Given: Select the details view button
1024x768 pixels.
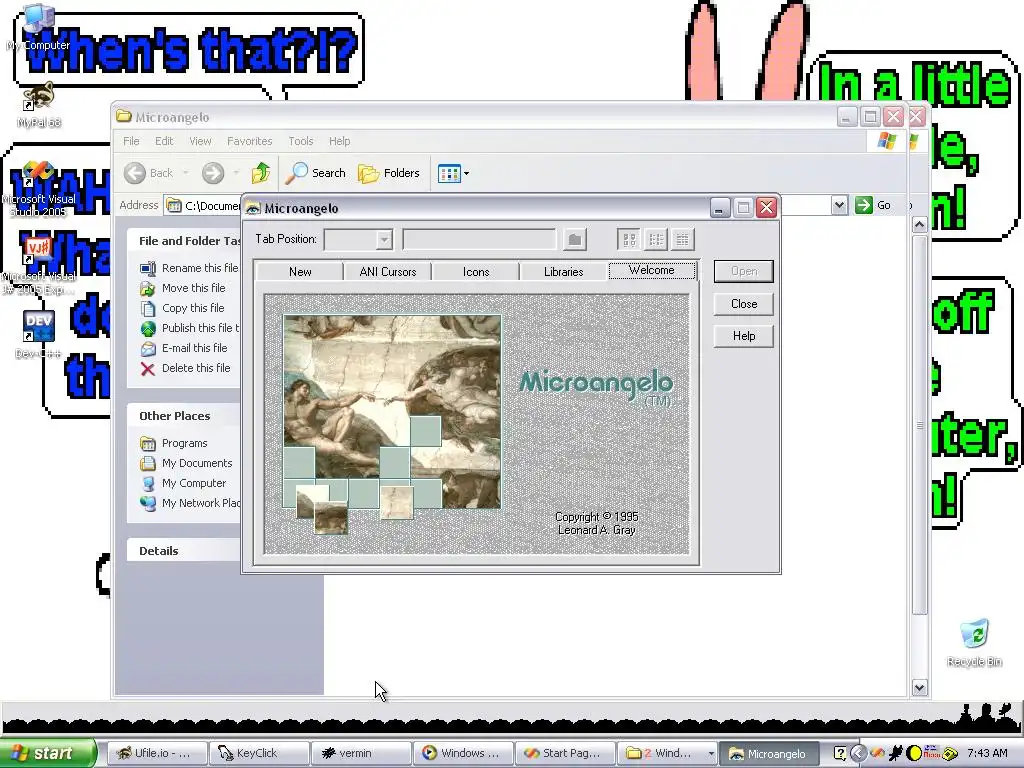Looking at the screenshot, I should pyautogui.click(x=682, y=240).
